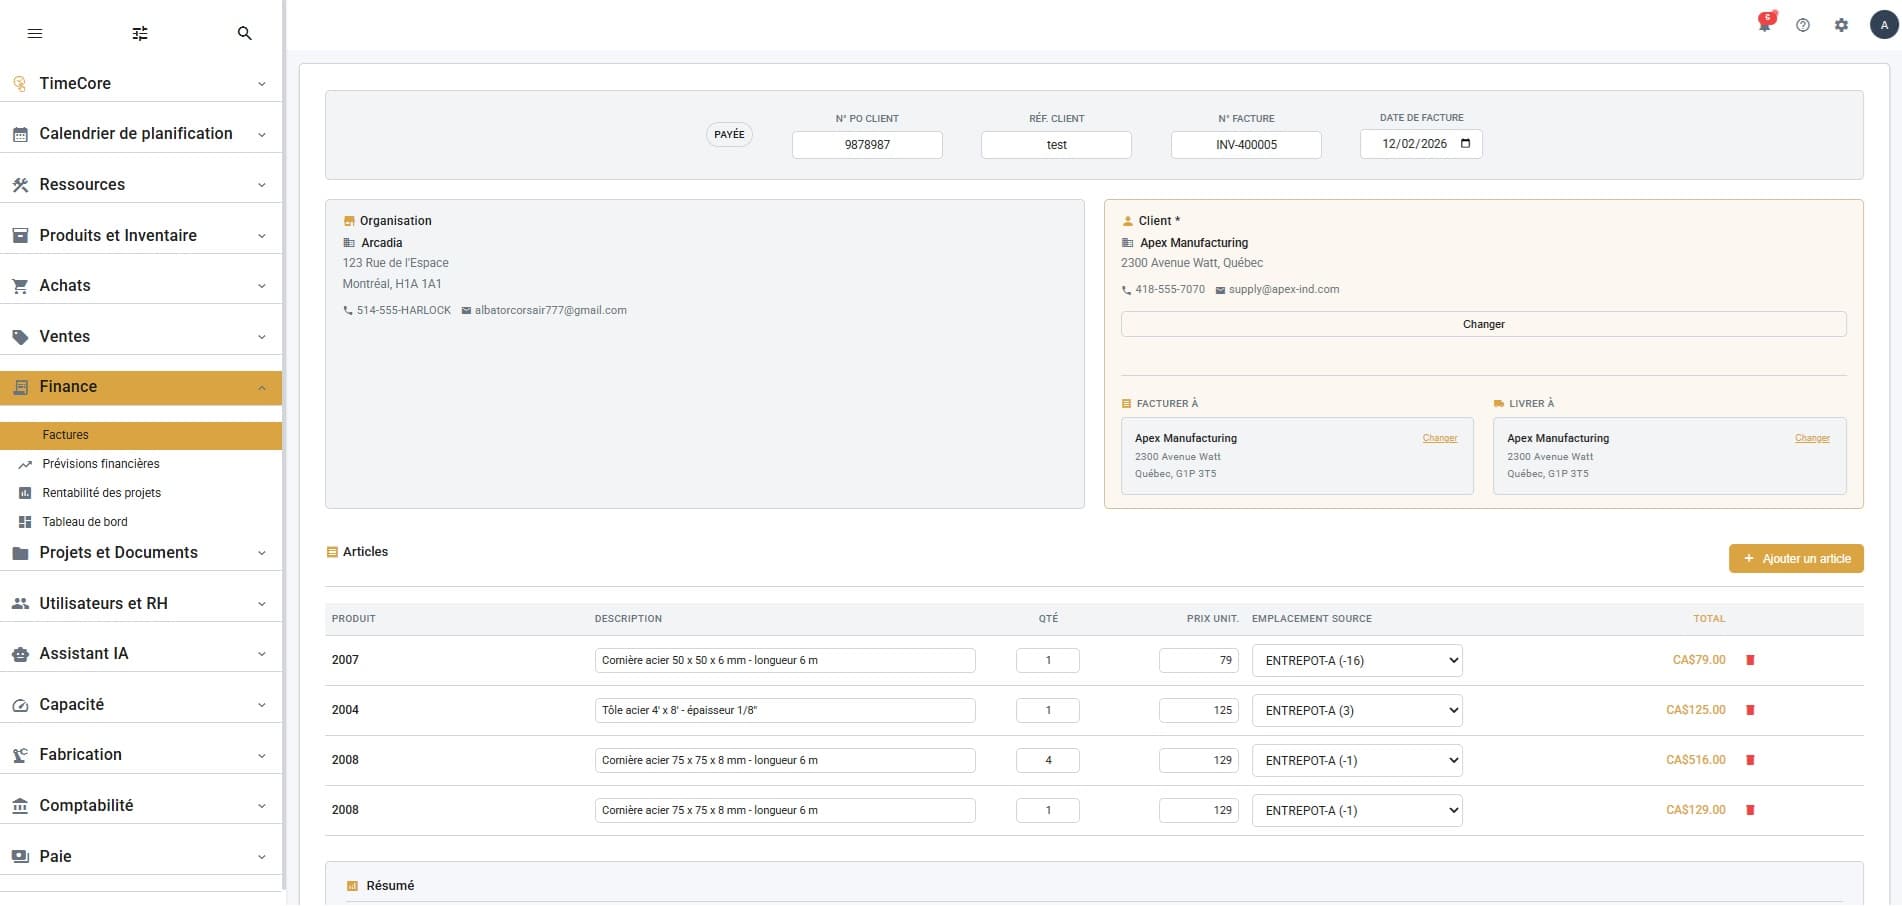Open source dropdown on the CA$516.00 row
Image resolution: width=1902 pixels, height=906 pixels.
coord(1357,760)
